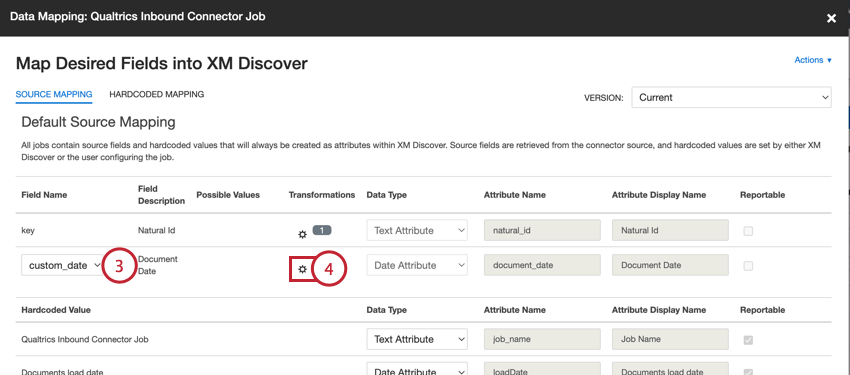
Task: Expand the Version dropdown showing Current
Action: 731,98
